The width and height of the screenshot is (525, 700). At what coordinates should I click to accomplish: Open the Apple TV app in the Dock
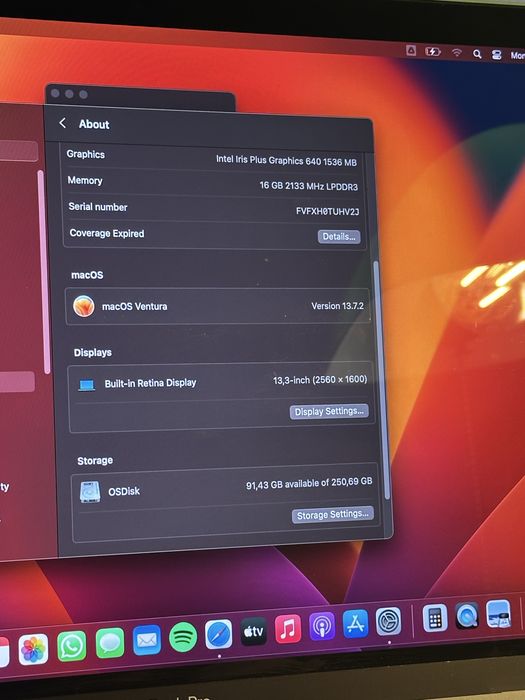(254, 631)
